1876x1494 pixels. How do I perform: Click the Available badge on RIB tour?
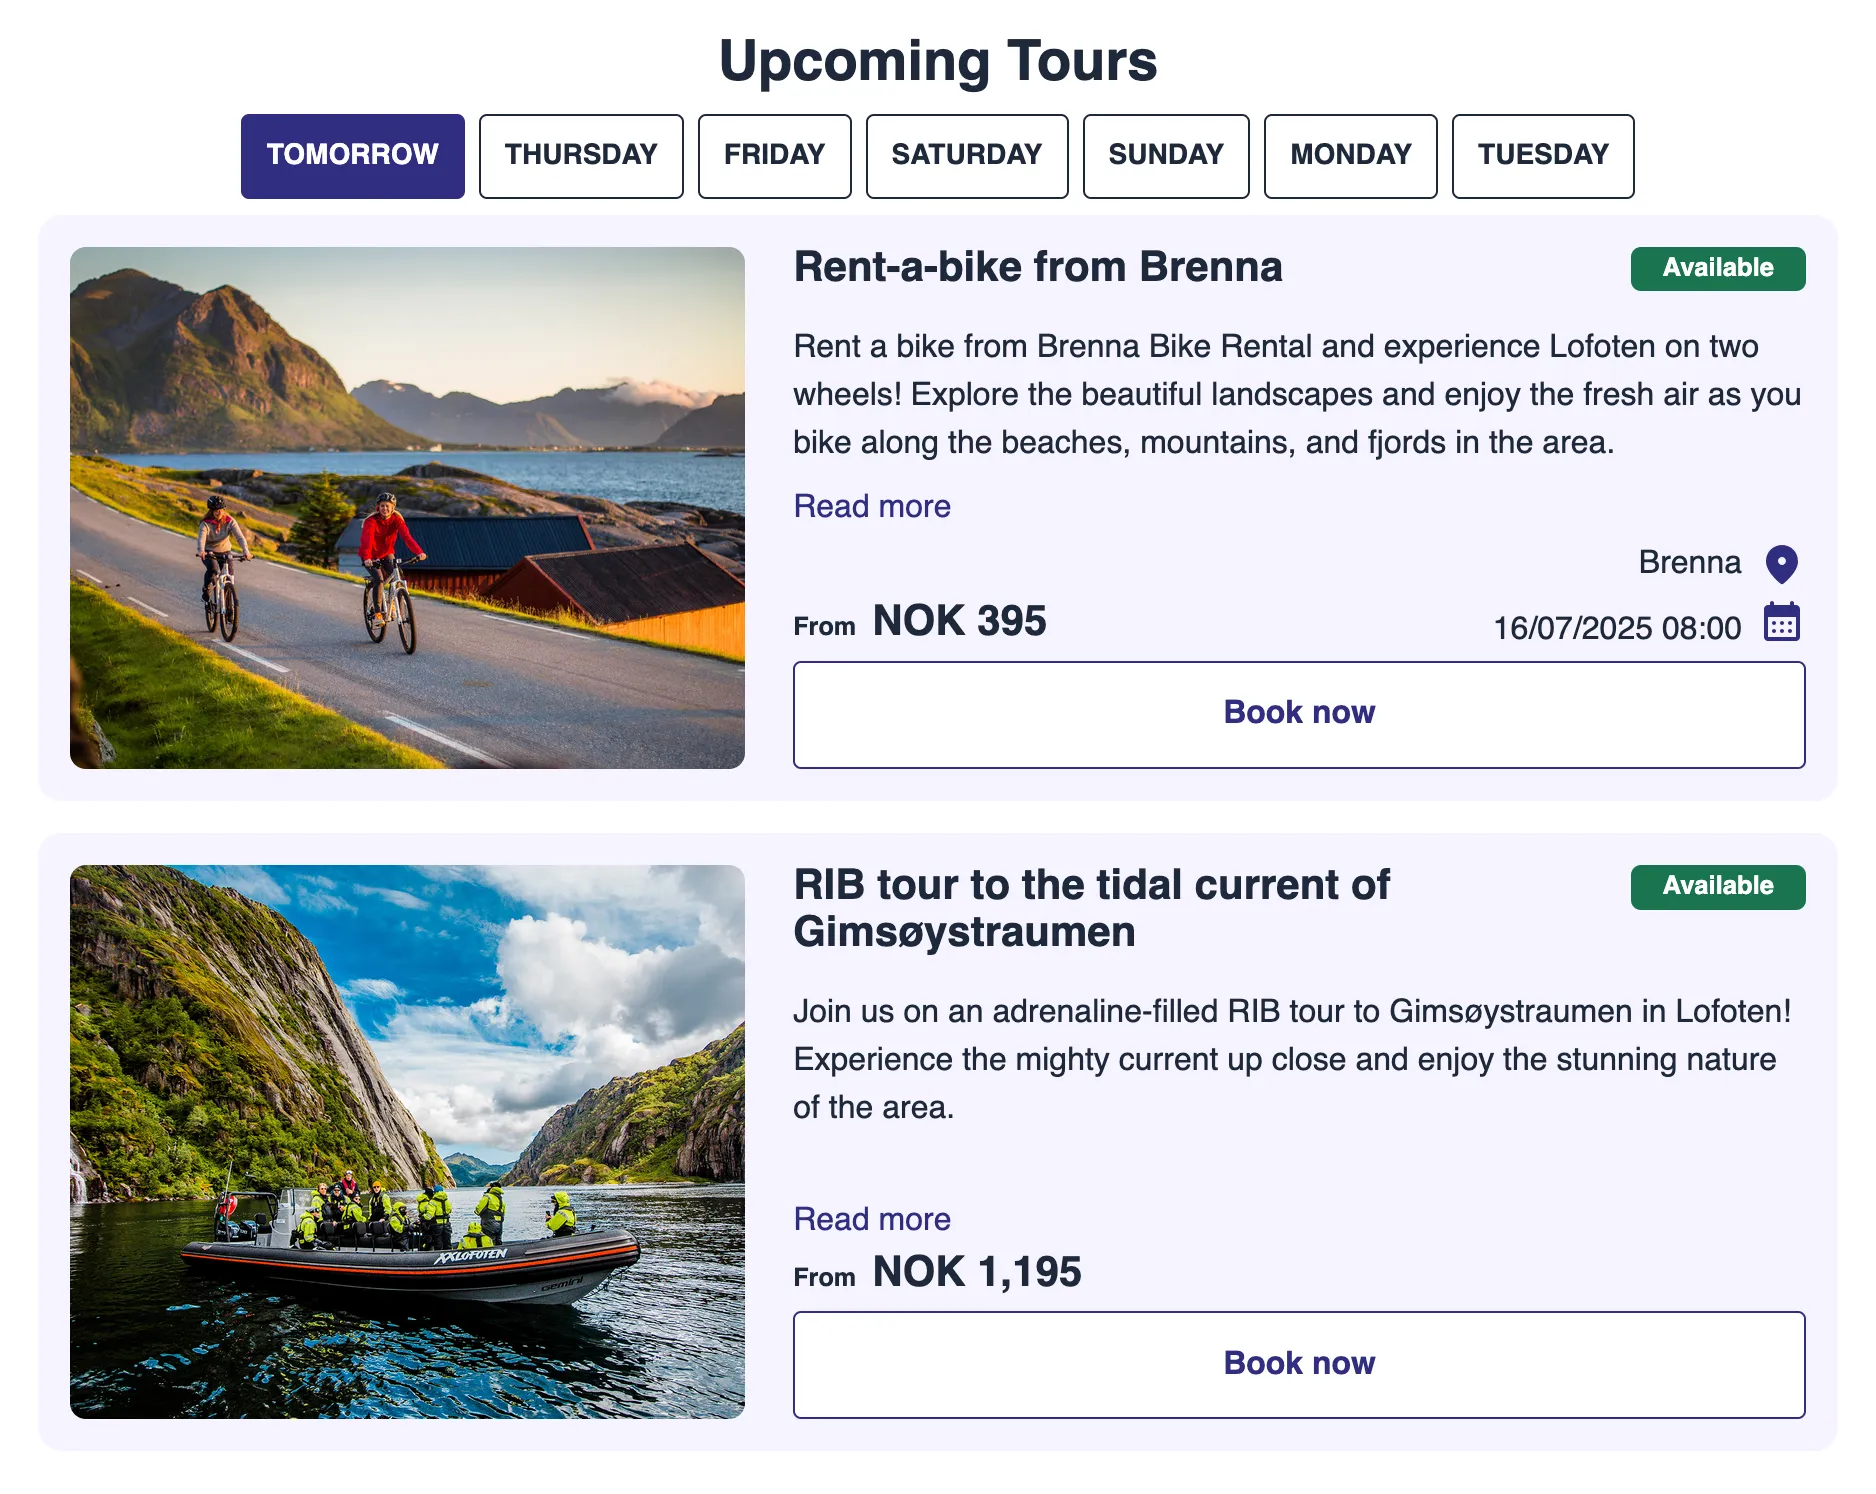click(x=1717, y=887)
